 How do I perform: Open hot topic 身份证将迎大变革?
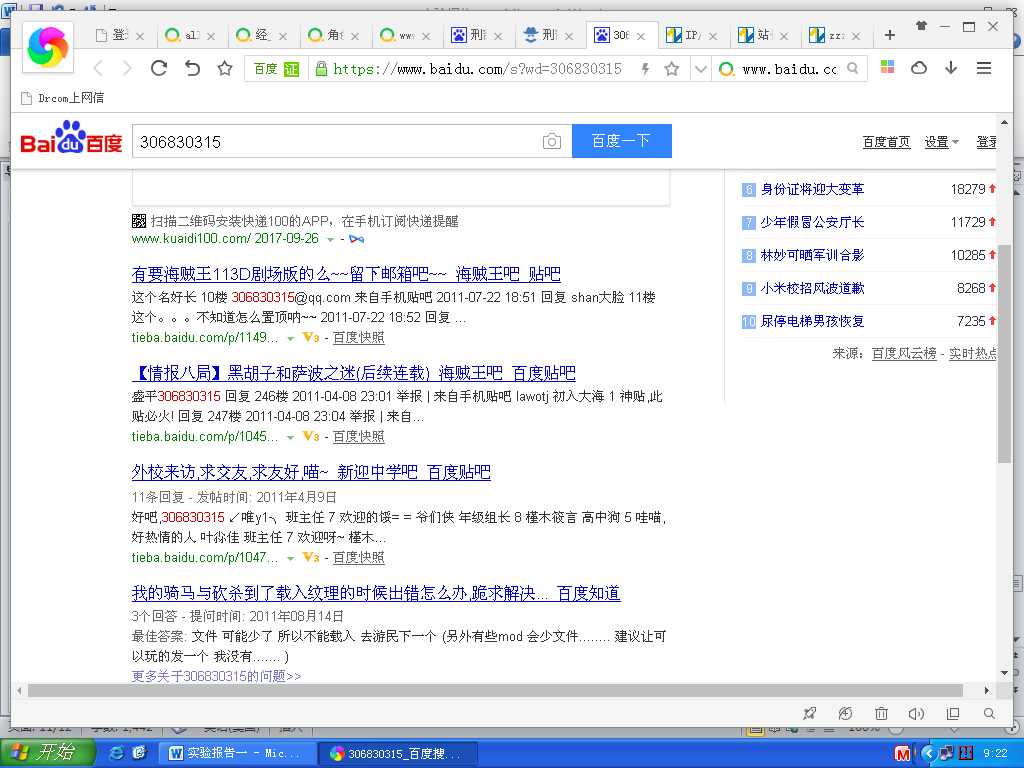[812, 189]
